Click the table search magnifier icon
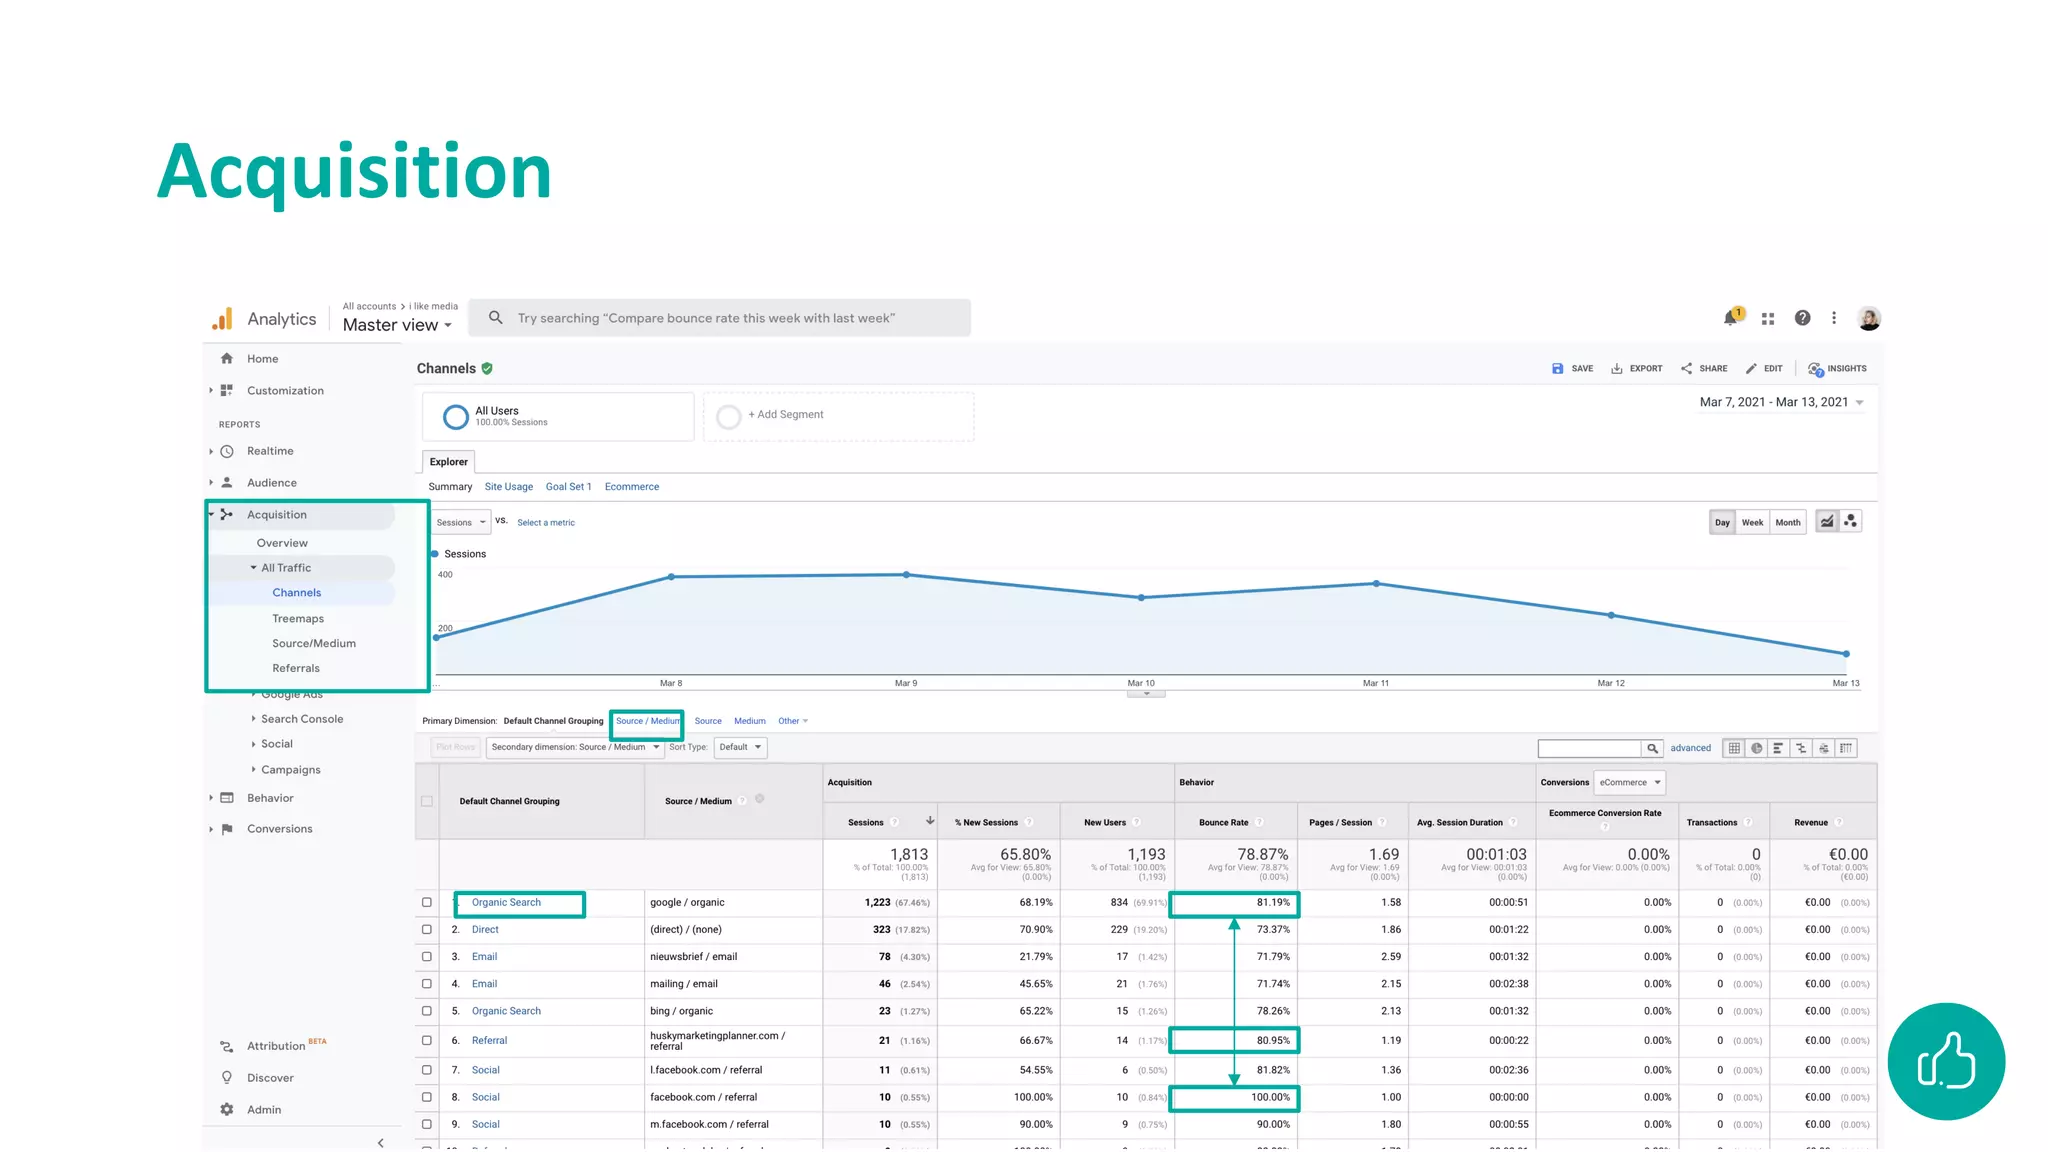 [x=1653, y=748]
